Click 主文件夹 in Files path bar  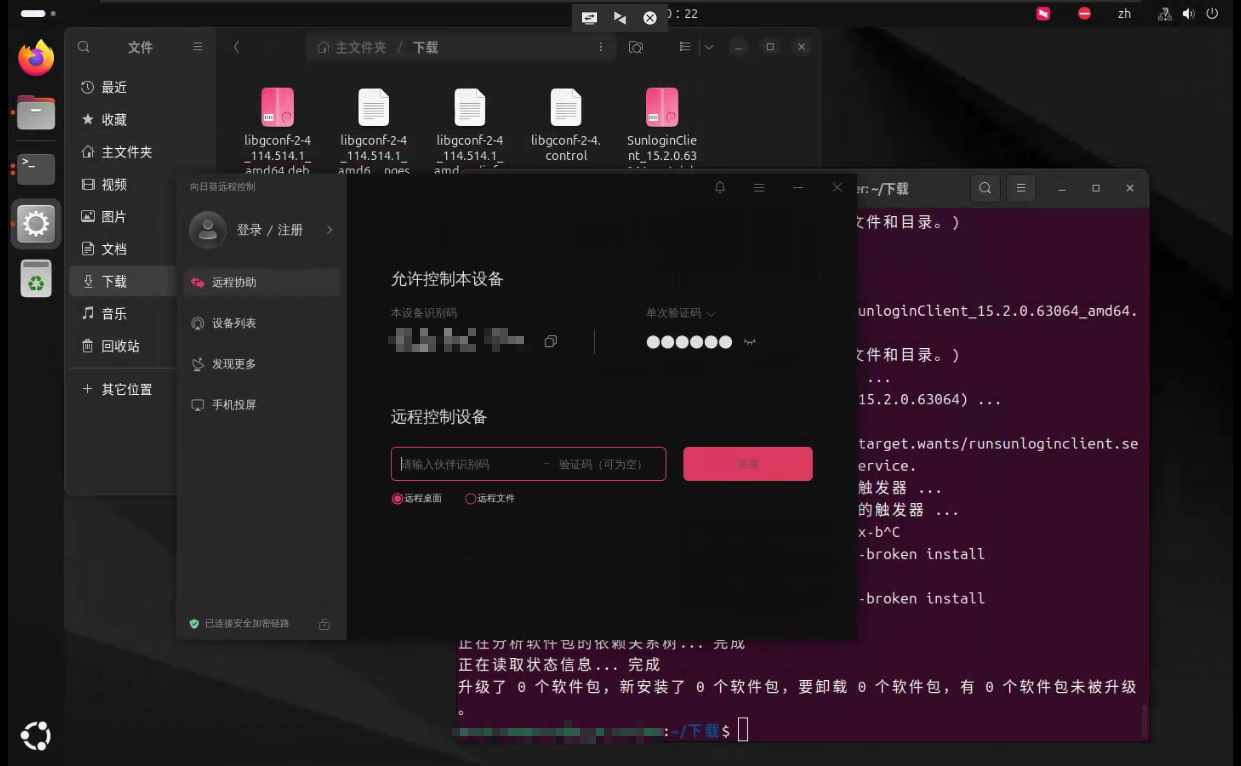(360, 47)
